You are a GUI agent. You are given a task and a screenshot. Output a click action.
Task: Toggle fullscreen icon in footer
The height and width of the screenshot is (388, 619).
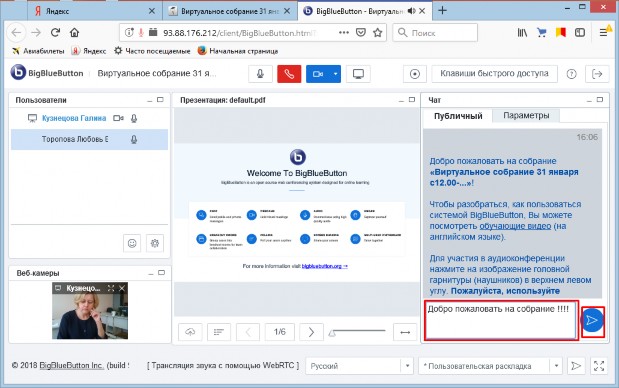pyautogui.click(x=599, y=366)
